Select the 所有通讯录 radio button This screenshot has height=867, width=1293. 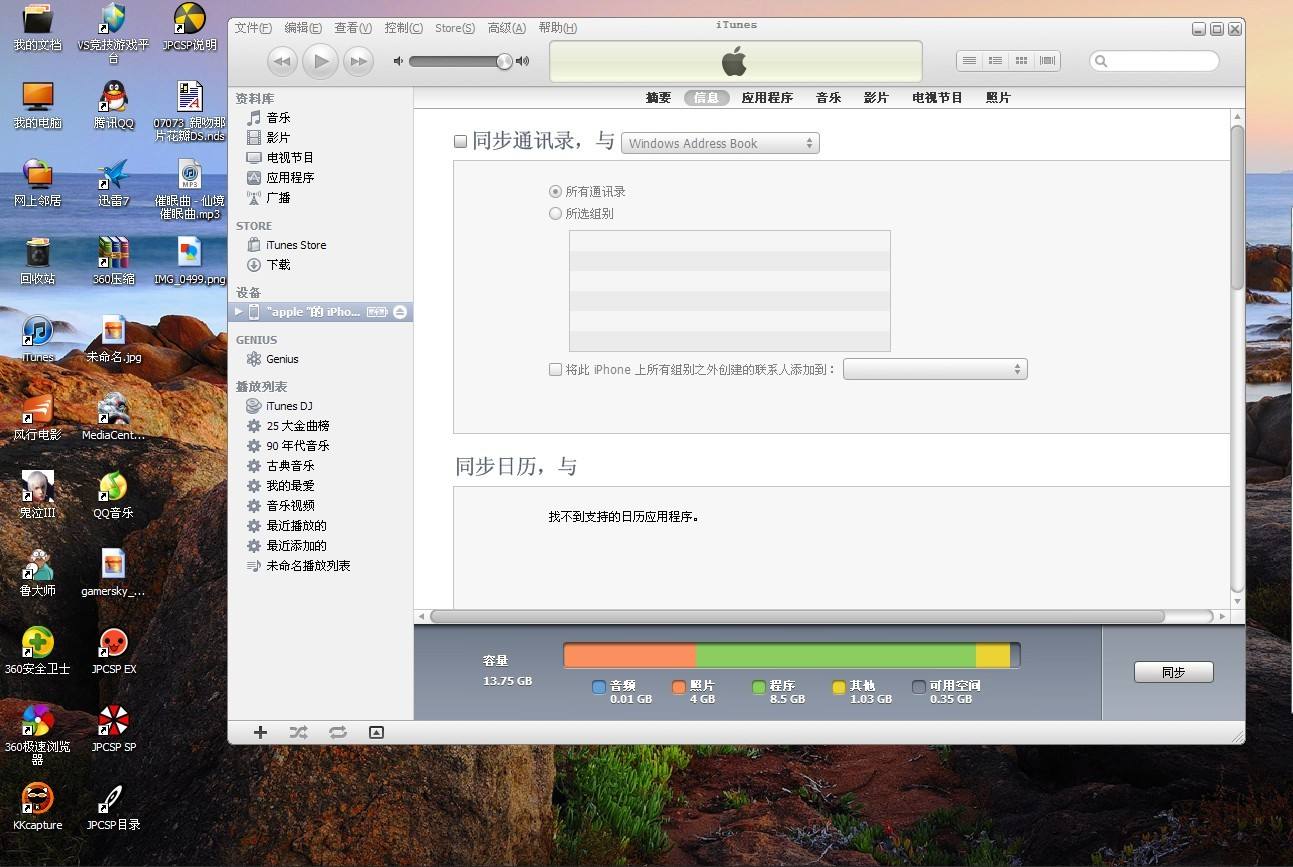point(555,191)
